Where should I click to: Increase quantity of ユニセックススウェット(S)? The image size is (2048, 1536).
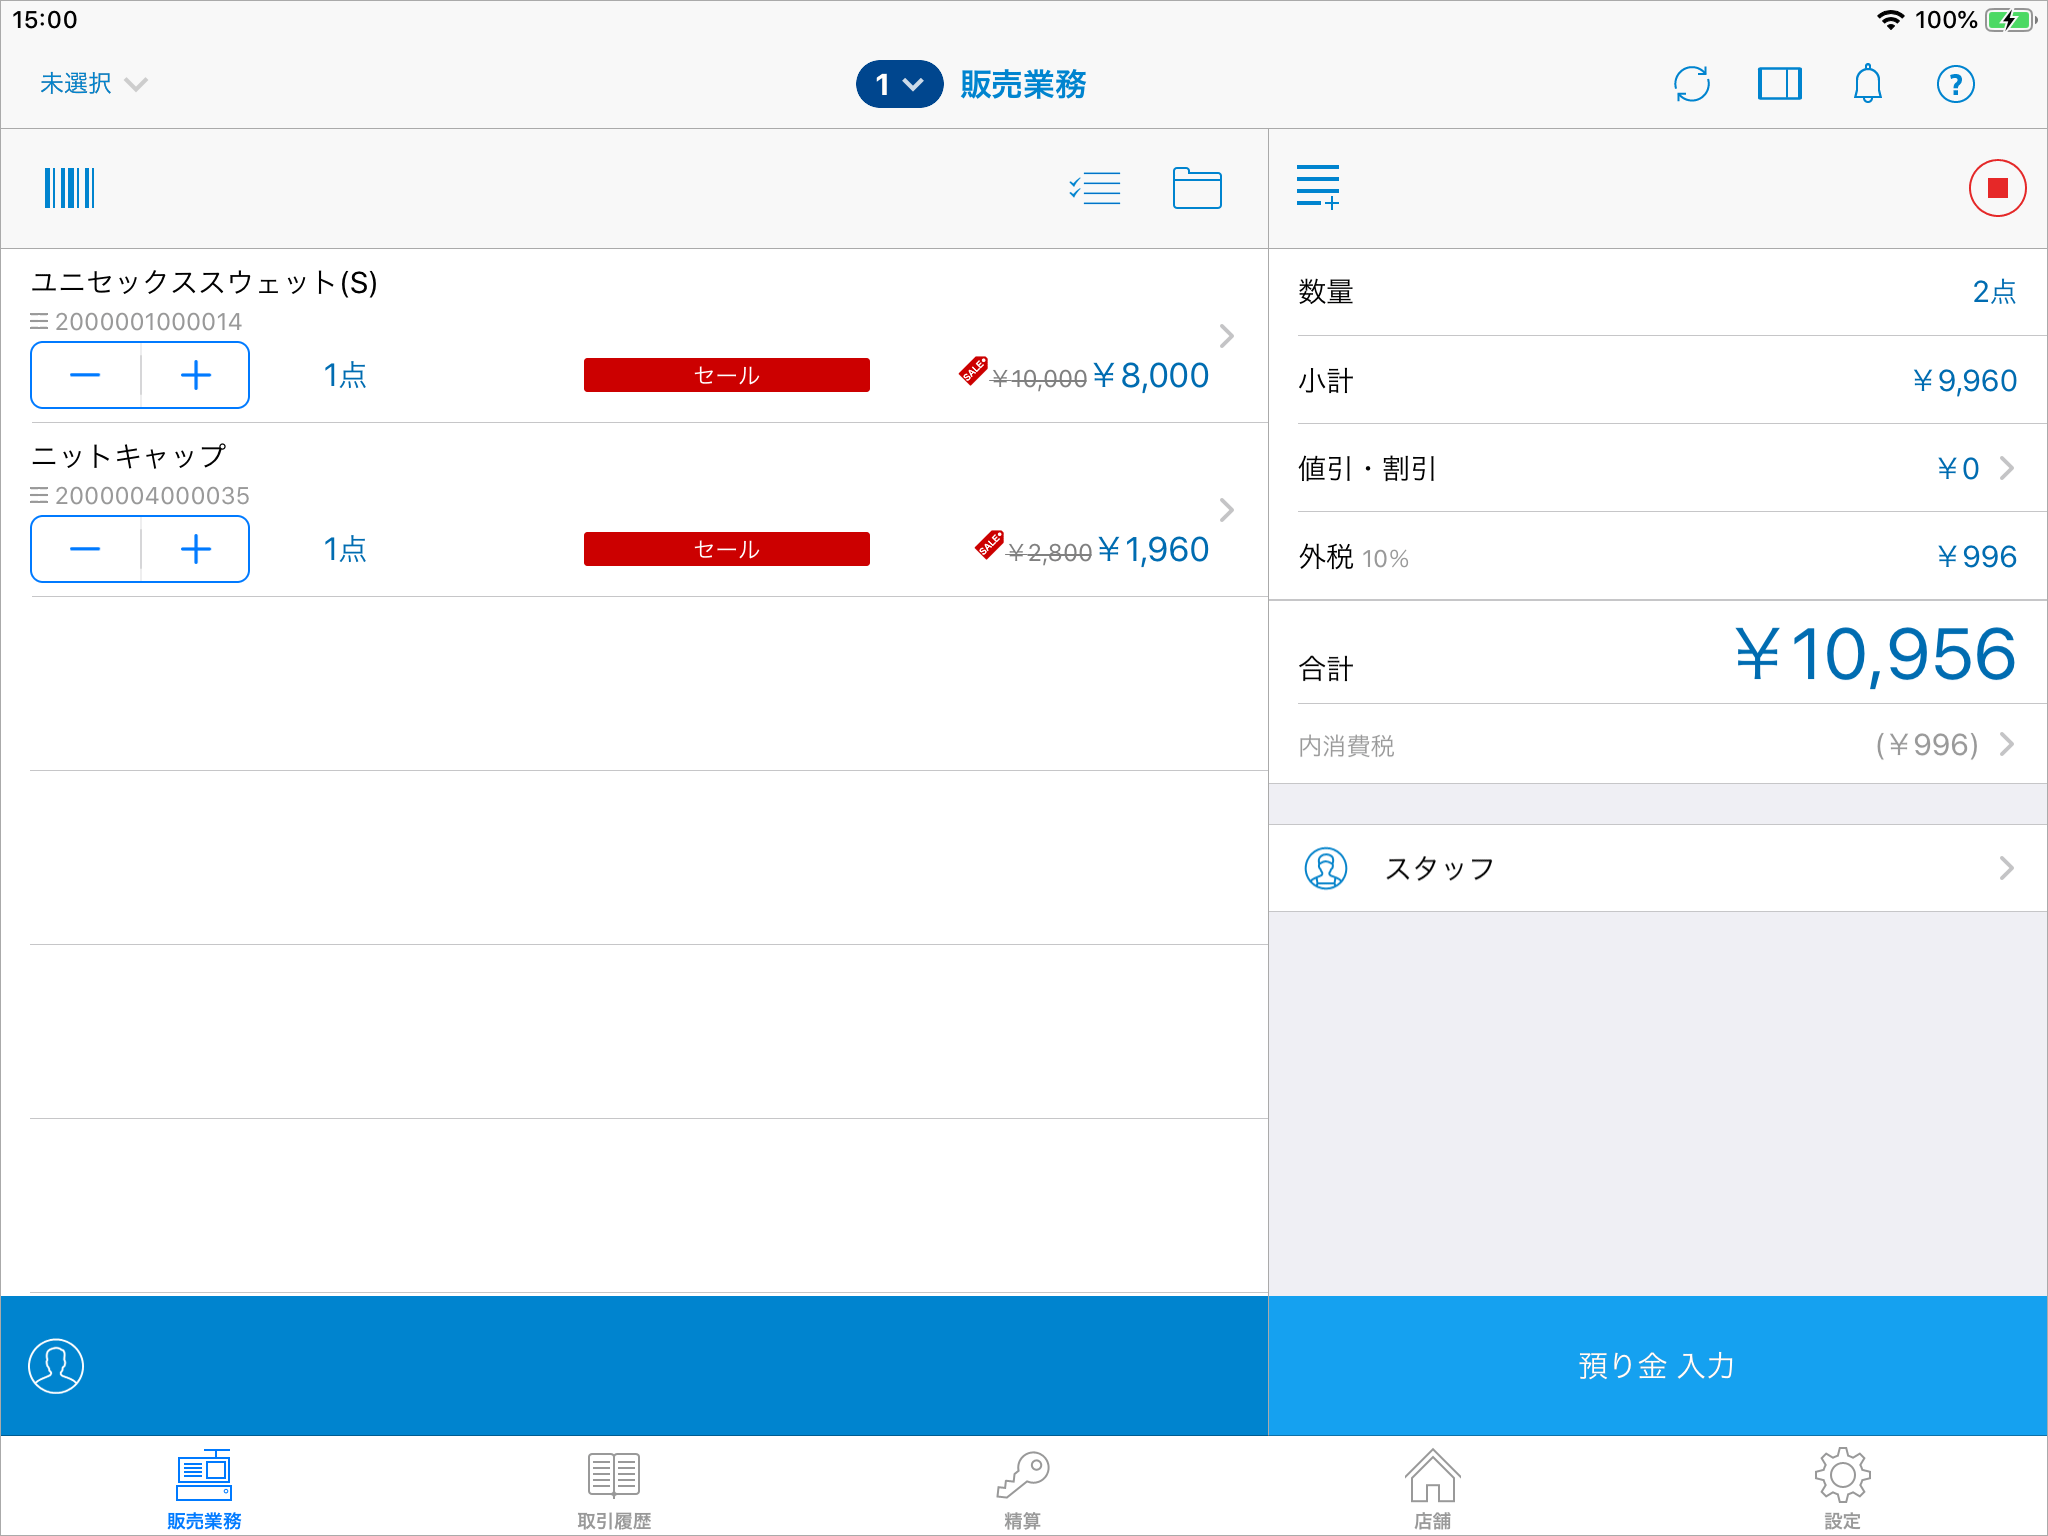(196, 375)
